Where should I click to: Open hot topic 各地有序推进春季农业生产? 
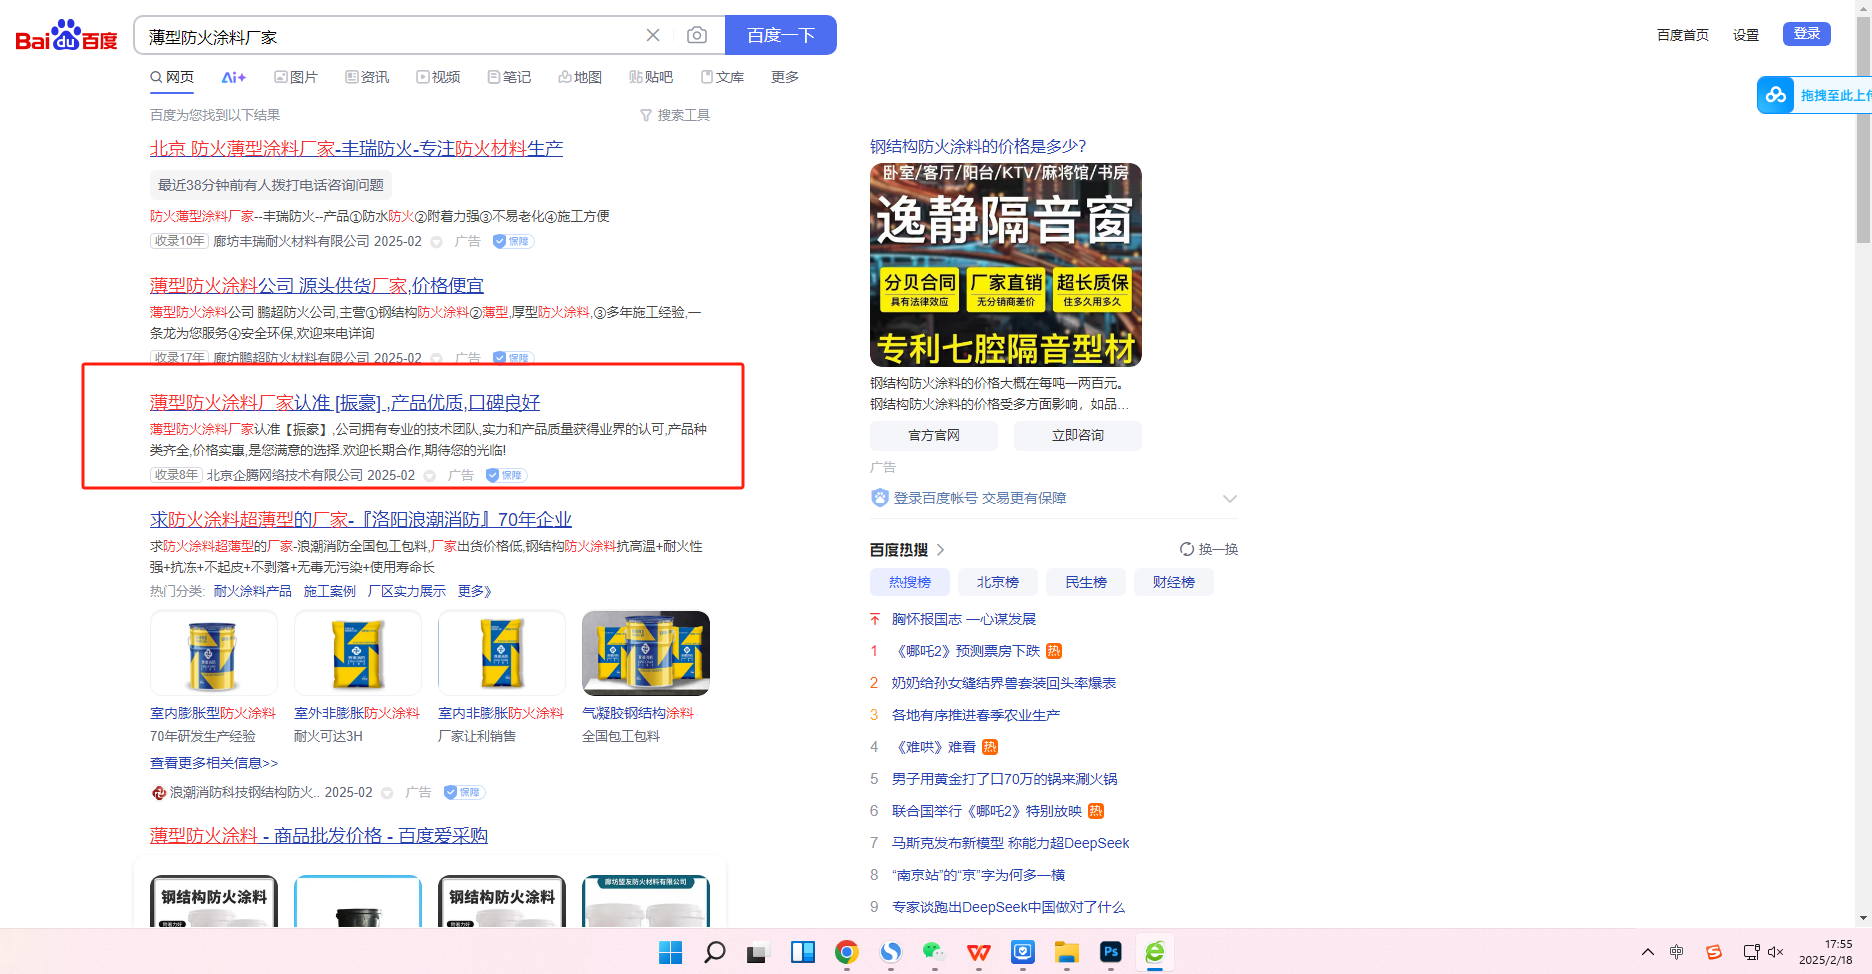click(x=976, y=715)
